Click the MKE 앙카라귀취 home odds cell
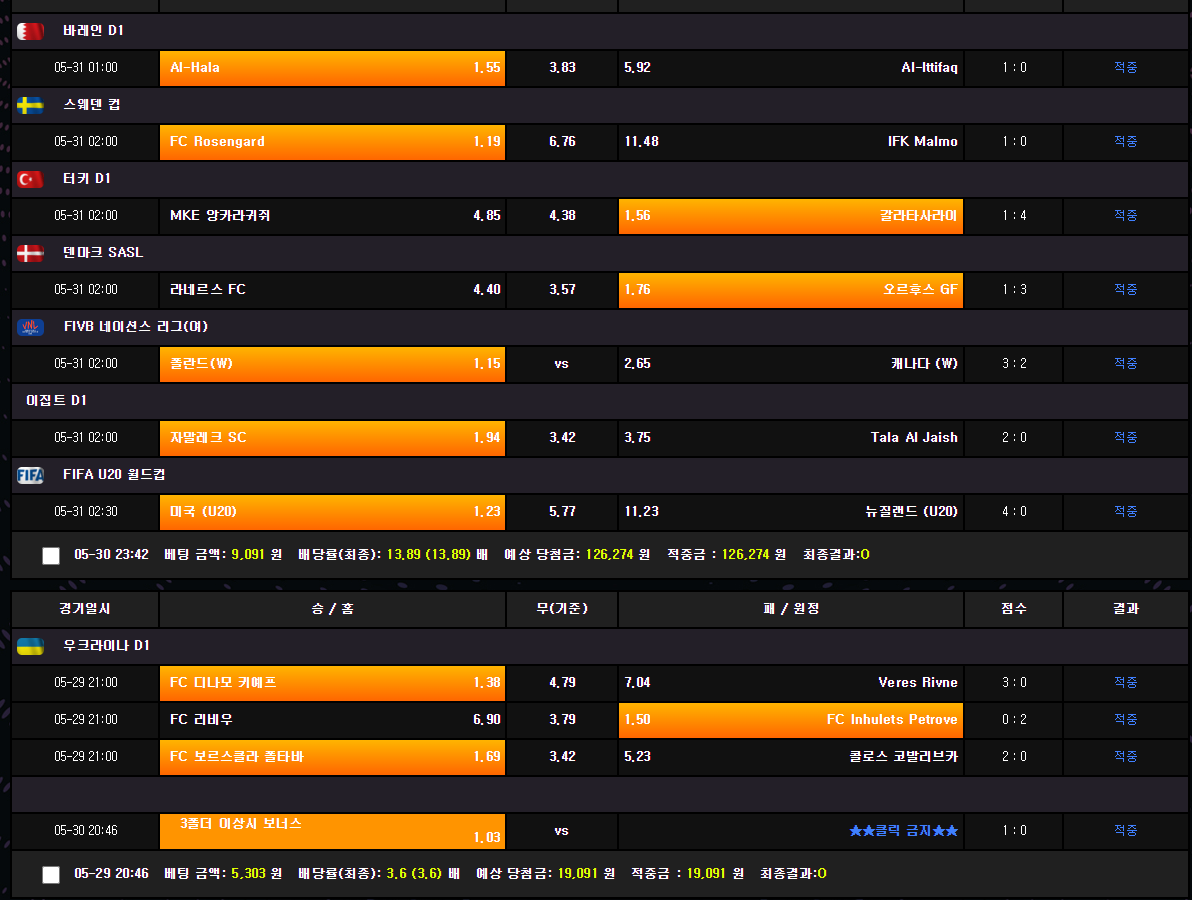This screenshot has width=1192, height=900. [332, 216]
